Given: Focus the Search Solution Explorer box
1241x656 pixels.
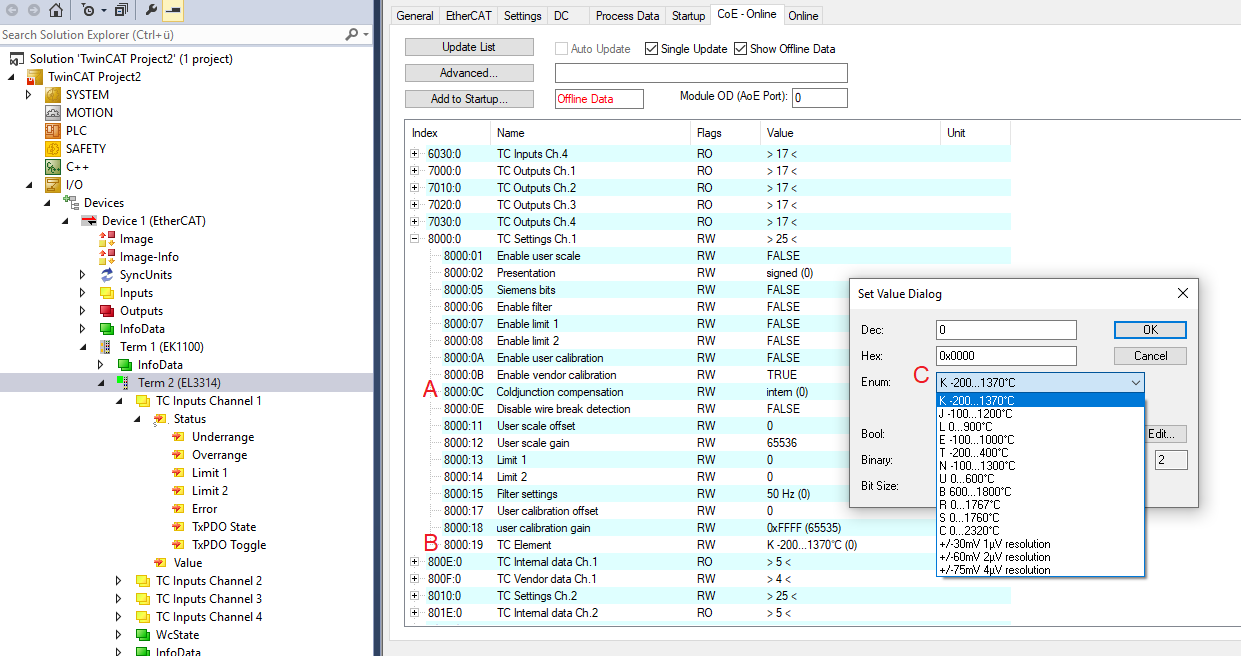Looking at the screenshot, I should point(172,34).
